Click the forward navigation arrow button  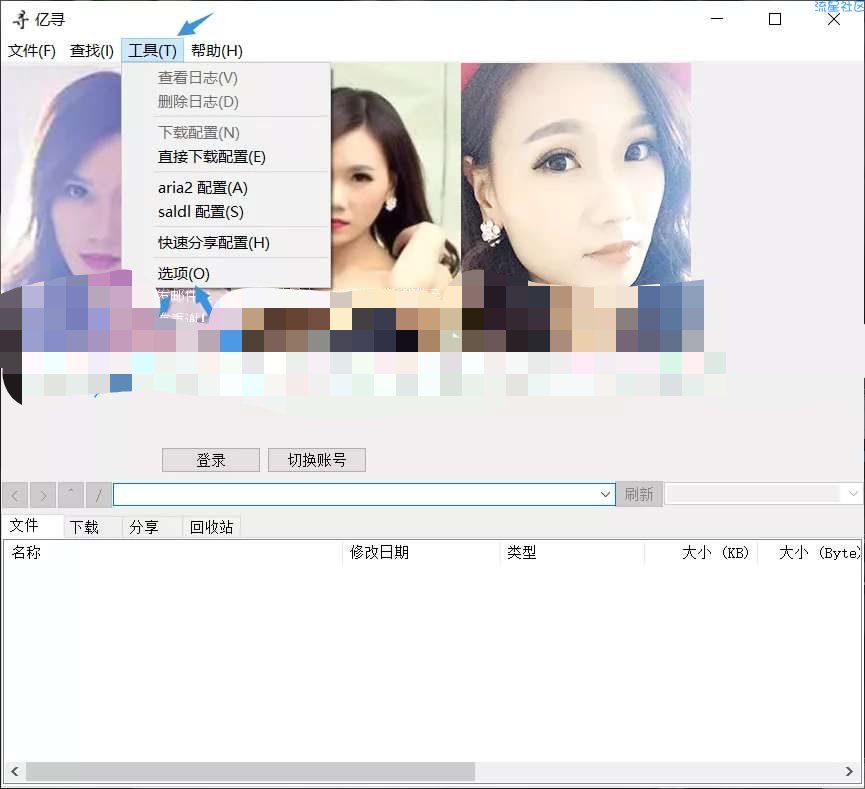(x=43, y=494)
